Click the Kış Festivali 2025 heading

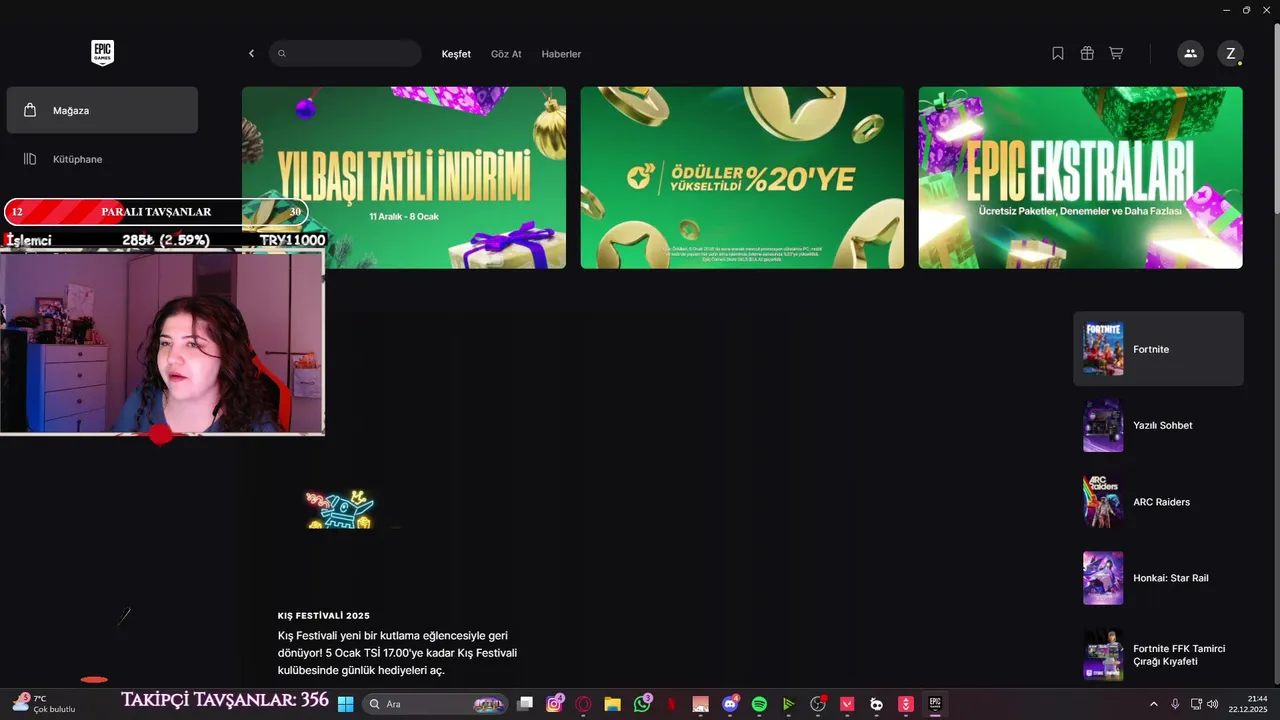(324, 616)
